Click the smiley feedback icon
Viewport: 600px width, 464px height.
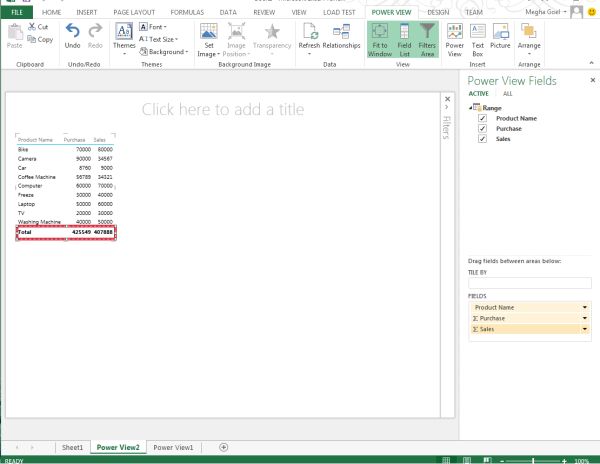(592, 12)
